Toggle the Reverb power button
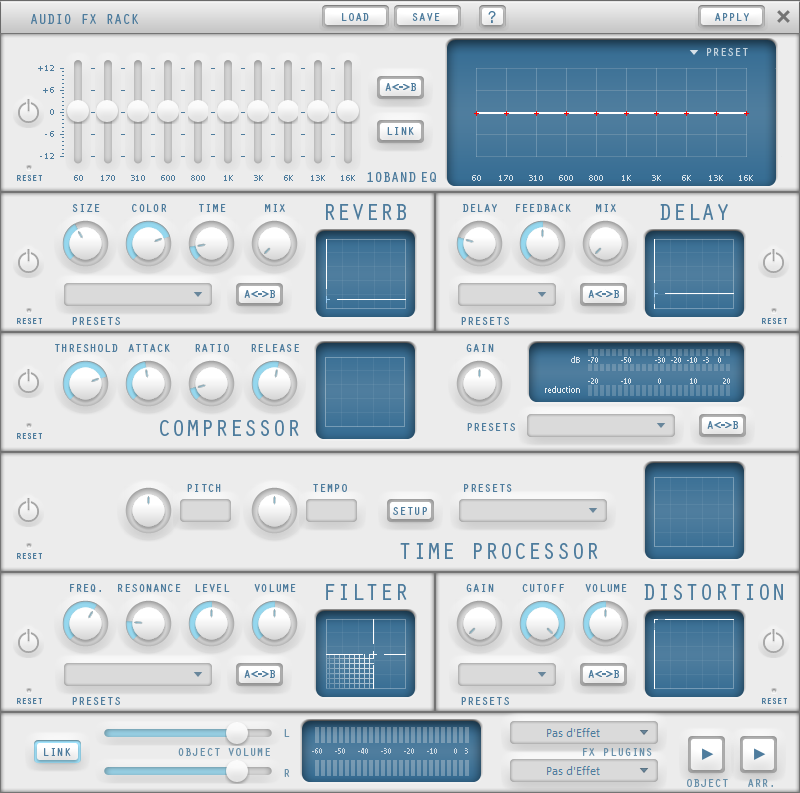This screenshot has width=800, height=793. [x=29, y=262]
